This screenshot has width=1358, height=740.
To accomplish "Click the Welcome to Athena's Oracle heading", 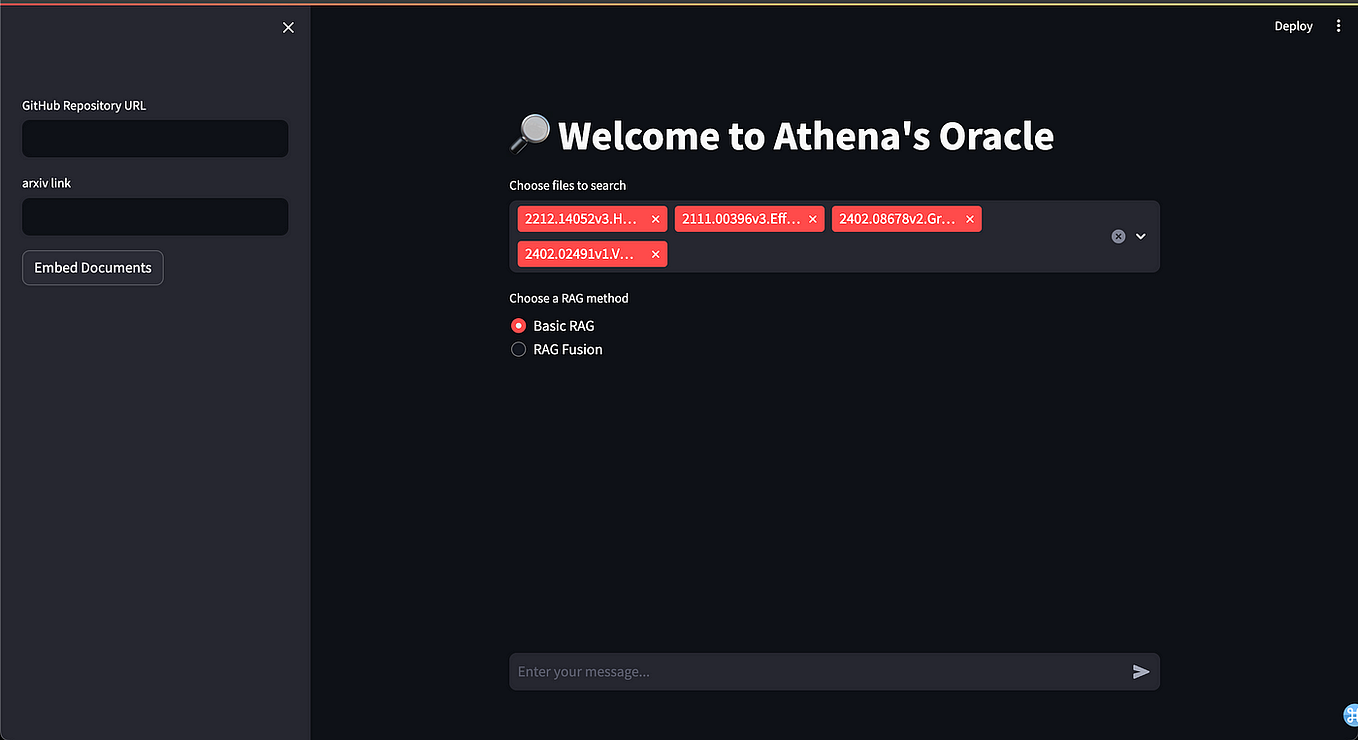I will coord(806,136).
